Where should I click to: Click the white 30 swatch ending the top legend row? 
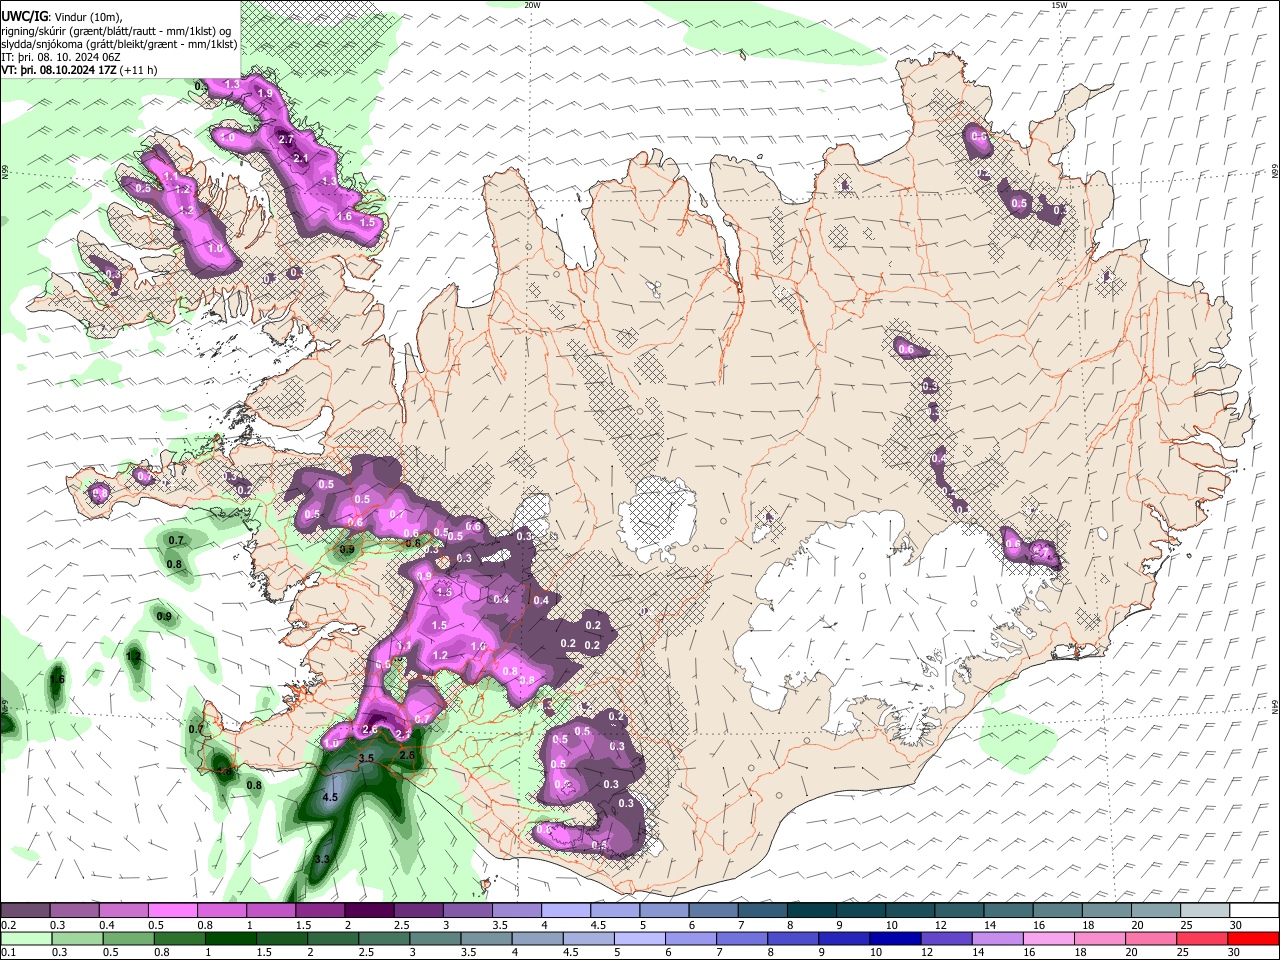pyautogui.click(x=1252, y=910)
